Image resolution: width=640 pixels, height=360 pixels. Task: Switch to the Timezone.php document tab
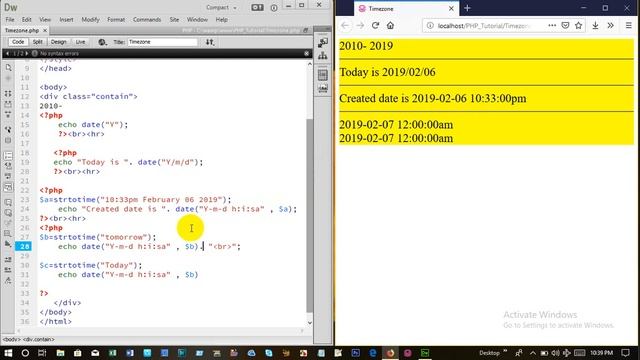22,31
